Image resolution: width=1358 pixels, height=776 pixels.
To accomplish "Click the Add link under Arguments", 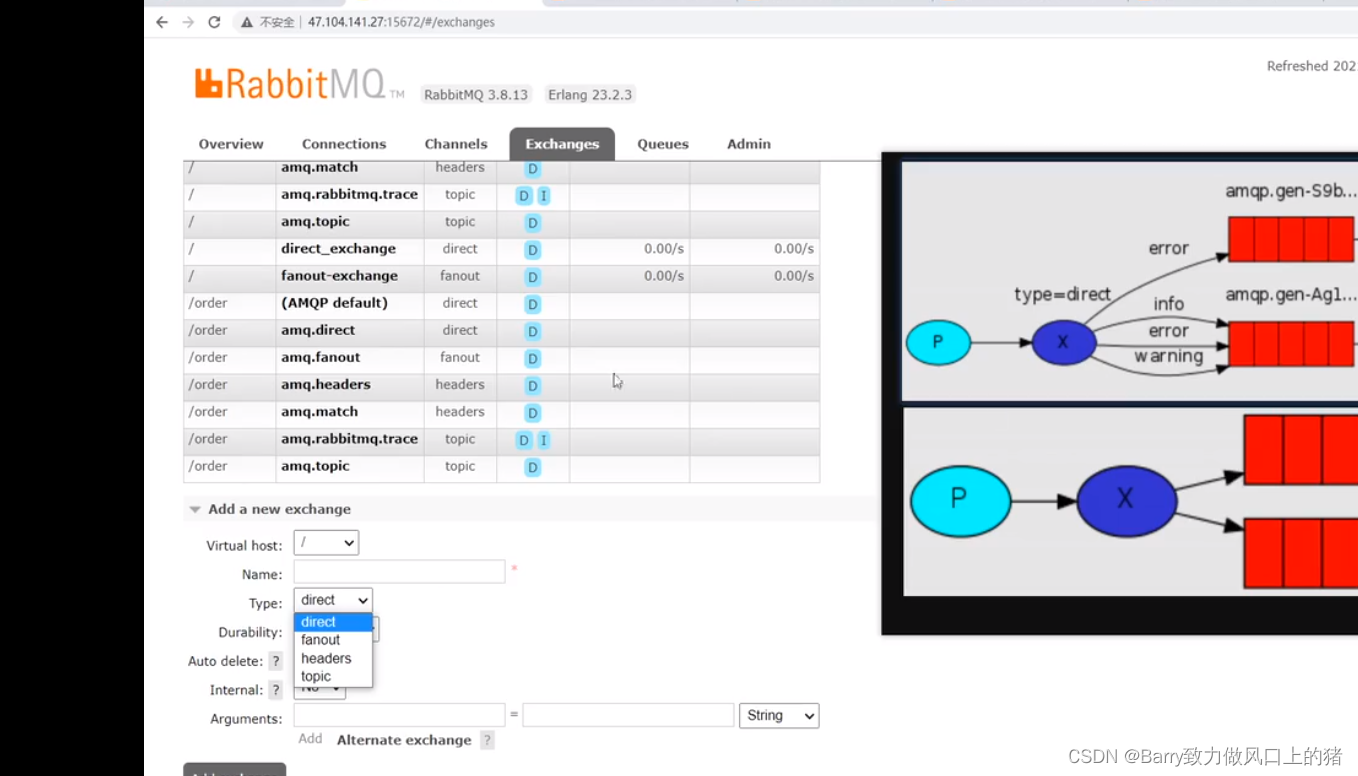I will 310,739.
